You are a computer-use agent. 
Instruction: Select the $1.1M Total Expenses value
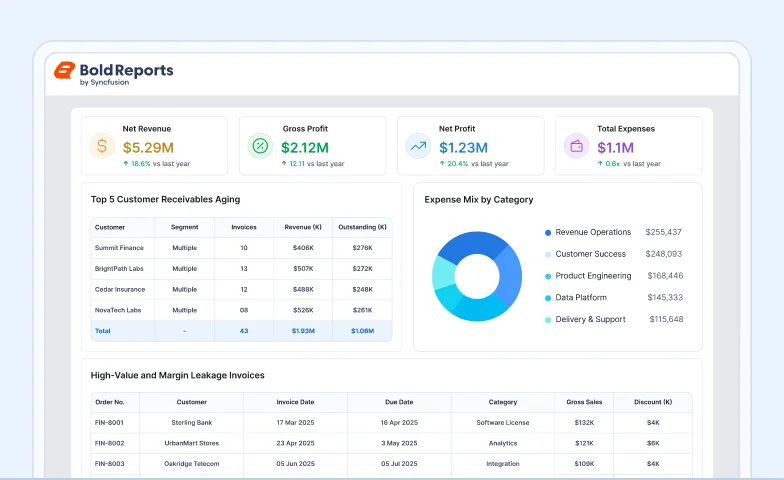tap(616, 148)
